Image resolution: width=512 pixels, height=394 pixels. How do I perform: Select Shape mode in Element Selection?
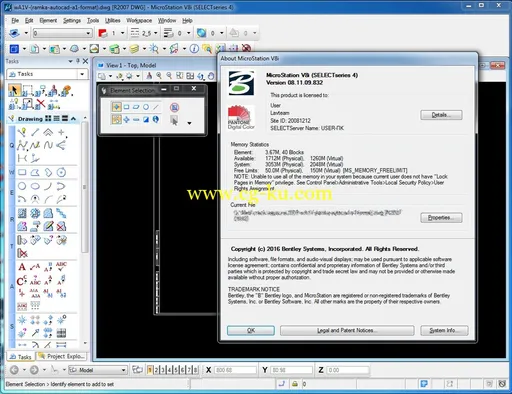pos(136,107)
